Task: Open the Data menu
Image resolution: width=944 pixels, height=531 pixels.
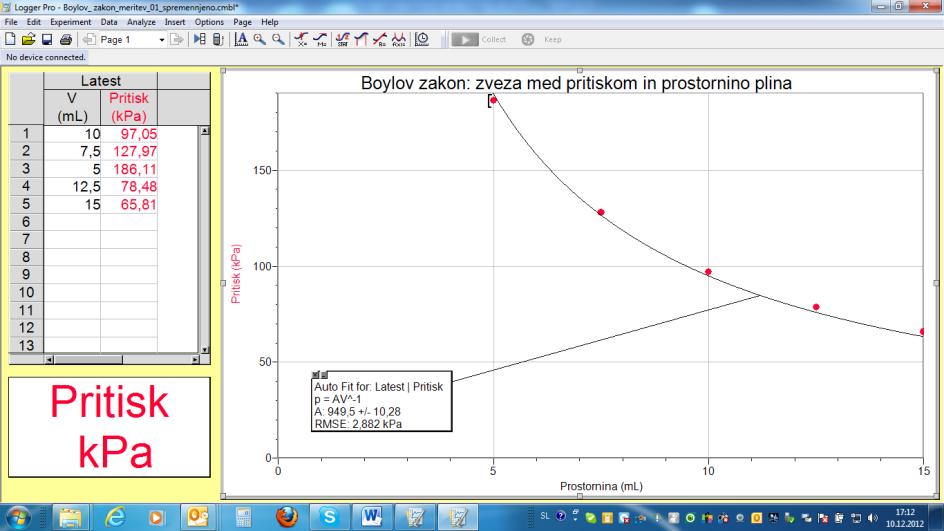Action: (109, 22)
